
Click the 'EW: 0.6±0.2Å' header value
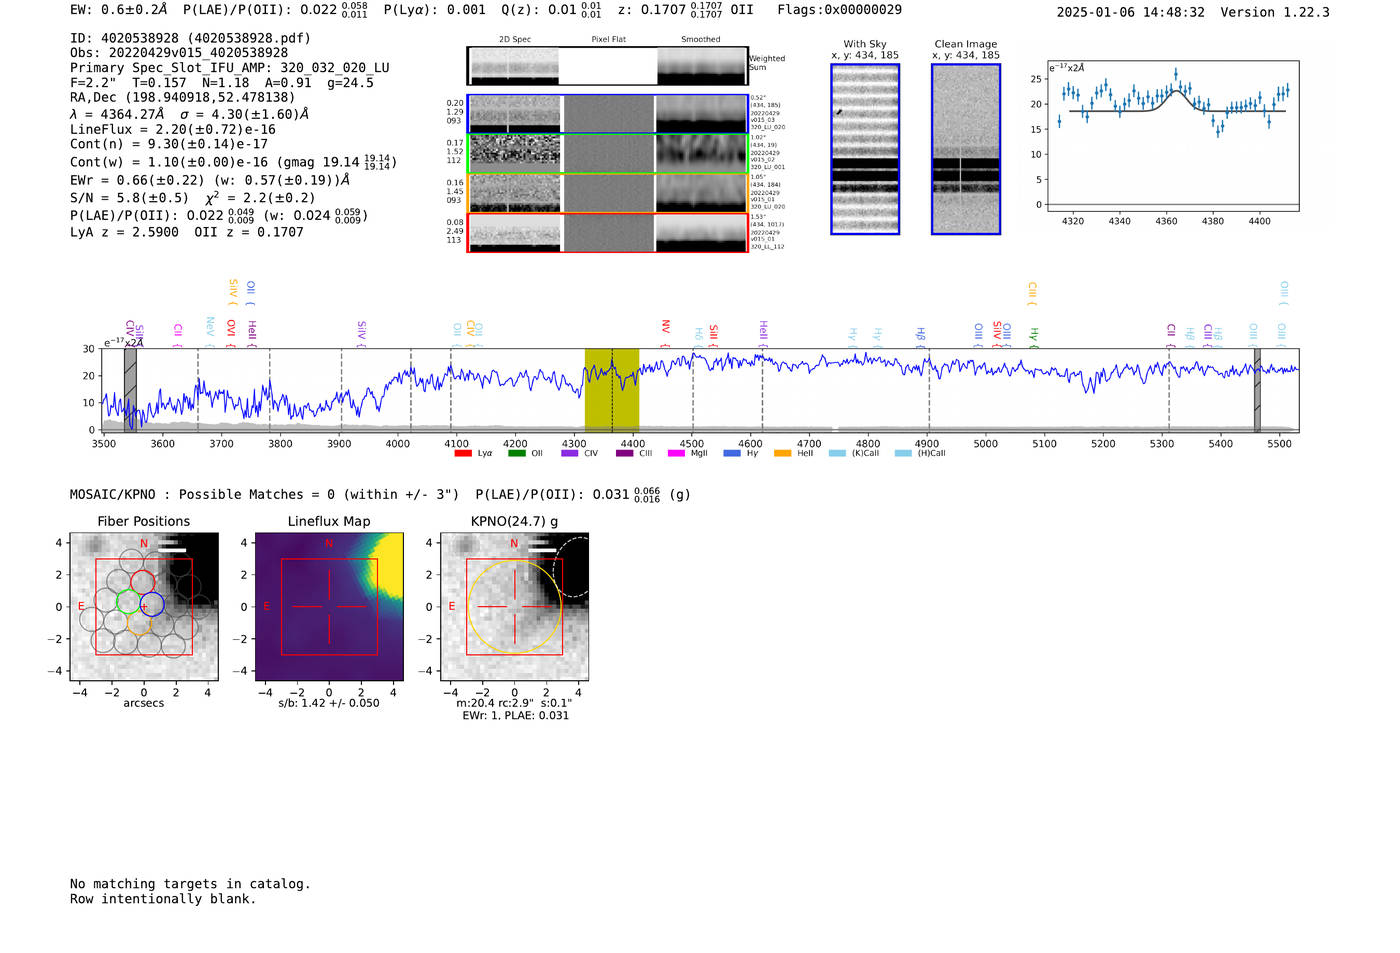(119, 10)
